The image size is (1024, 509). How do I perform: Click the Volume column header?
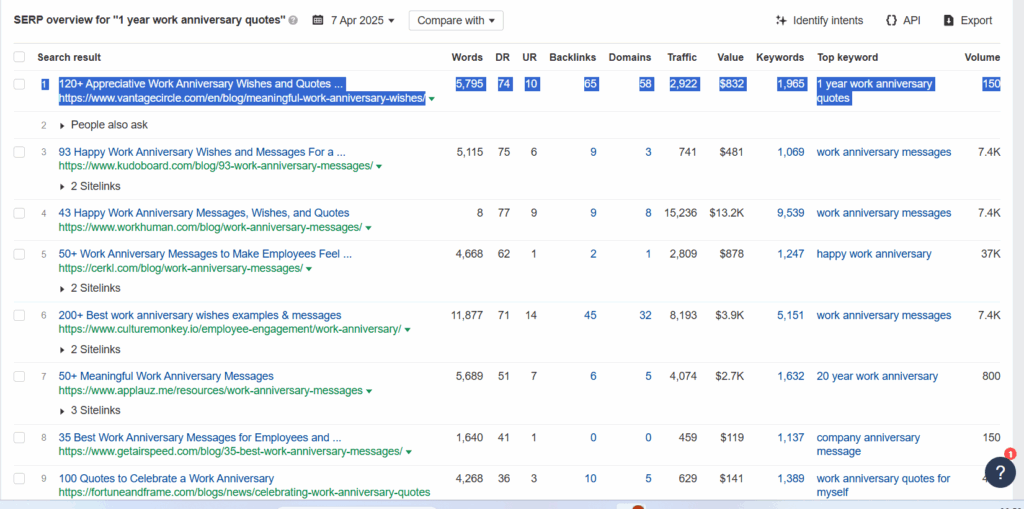pyautogui.click(x=982, y=57)
